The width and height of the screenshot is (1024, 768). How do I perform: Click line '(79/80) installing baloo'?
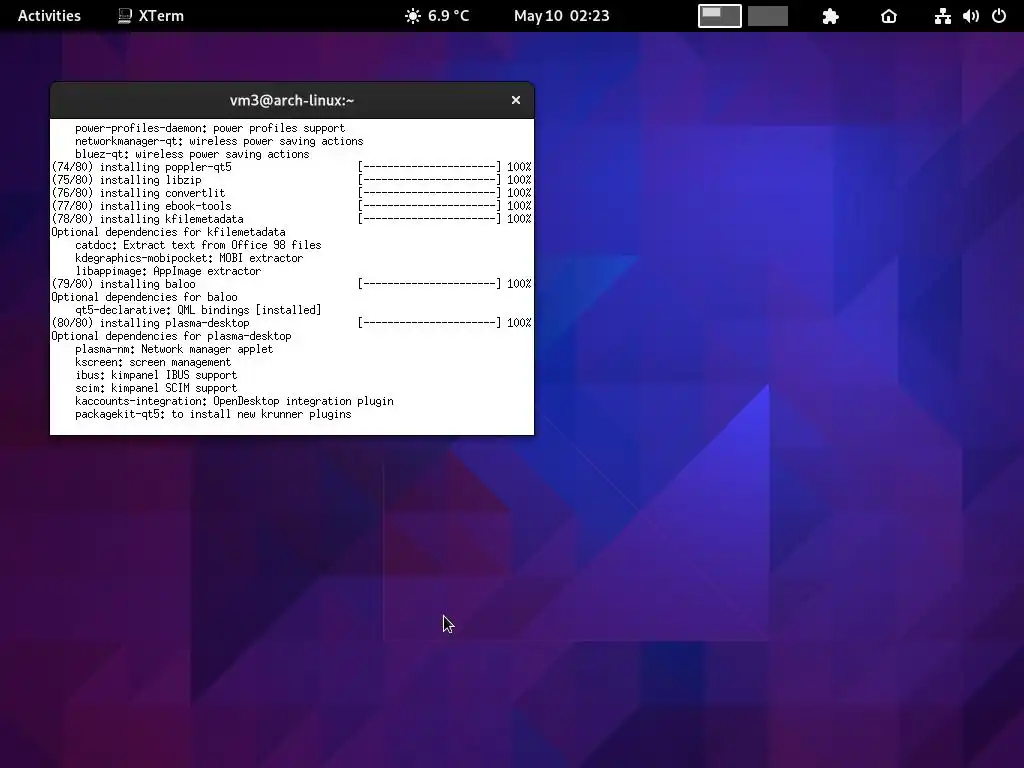pyautogui.click(x=123, y=284)
